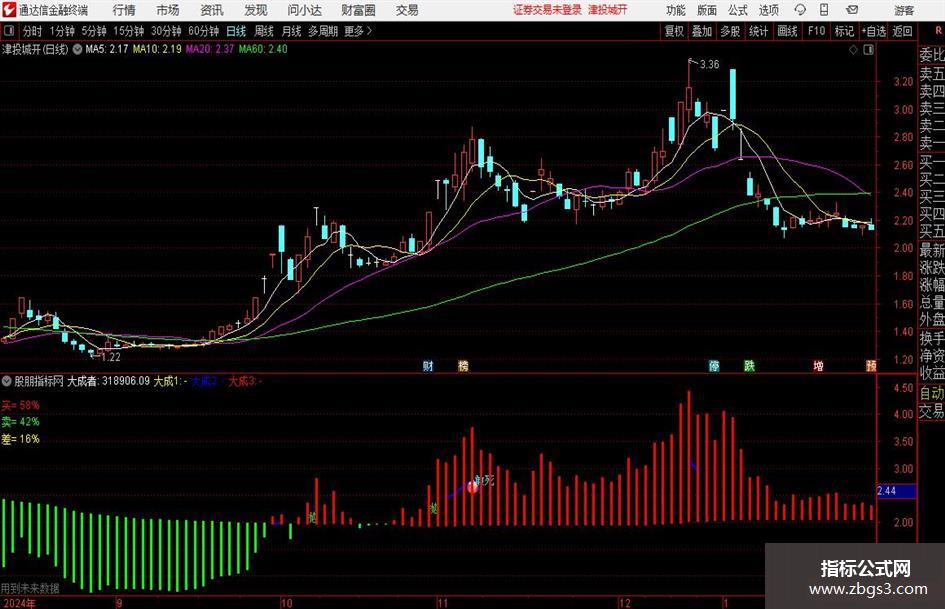The image size is (945, 609).
Task: Click the 1.22 low price label
Action: pos(111,357)
